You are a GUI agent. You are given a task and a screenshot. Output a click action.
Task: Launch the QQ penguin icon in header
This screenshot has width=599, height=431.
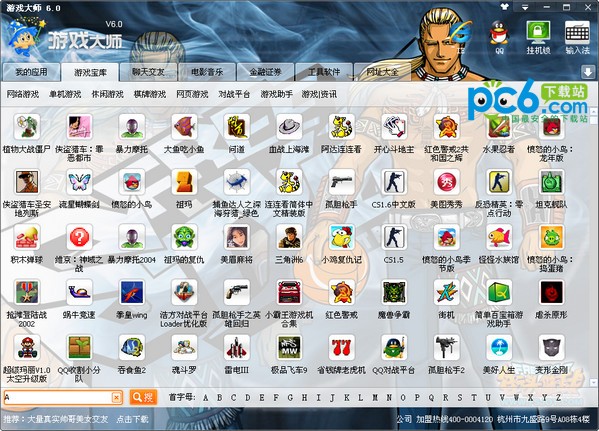coord(499,33)
